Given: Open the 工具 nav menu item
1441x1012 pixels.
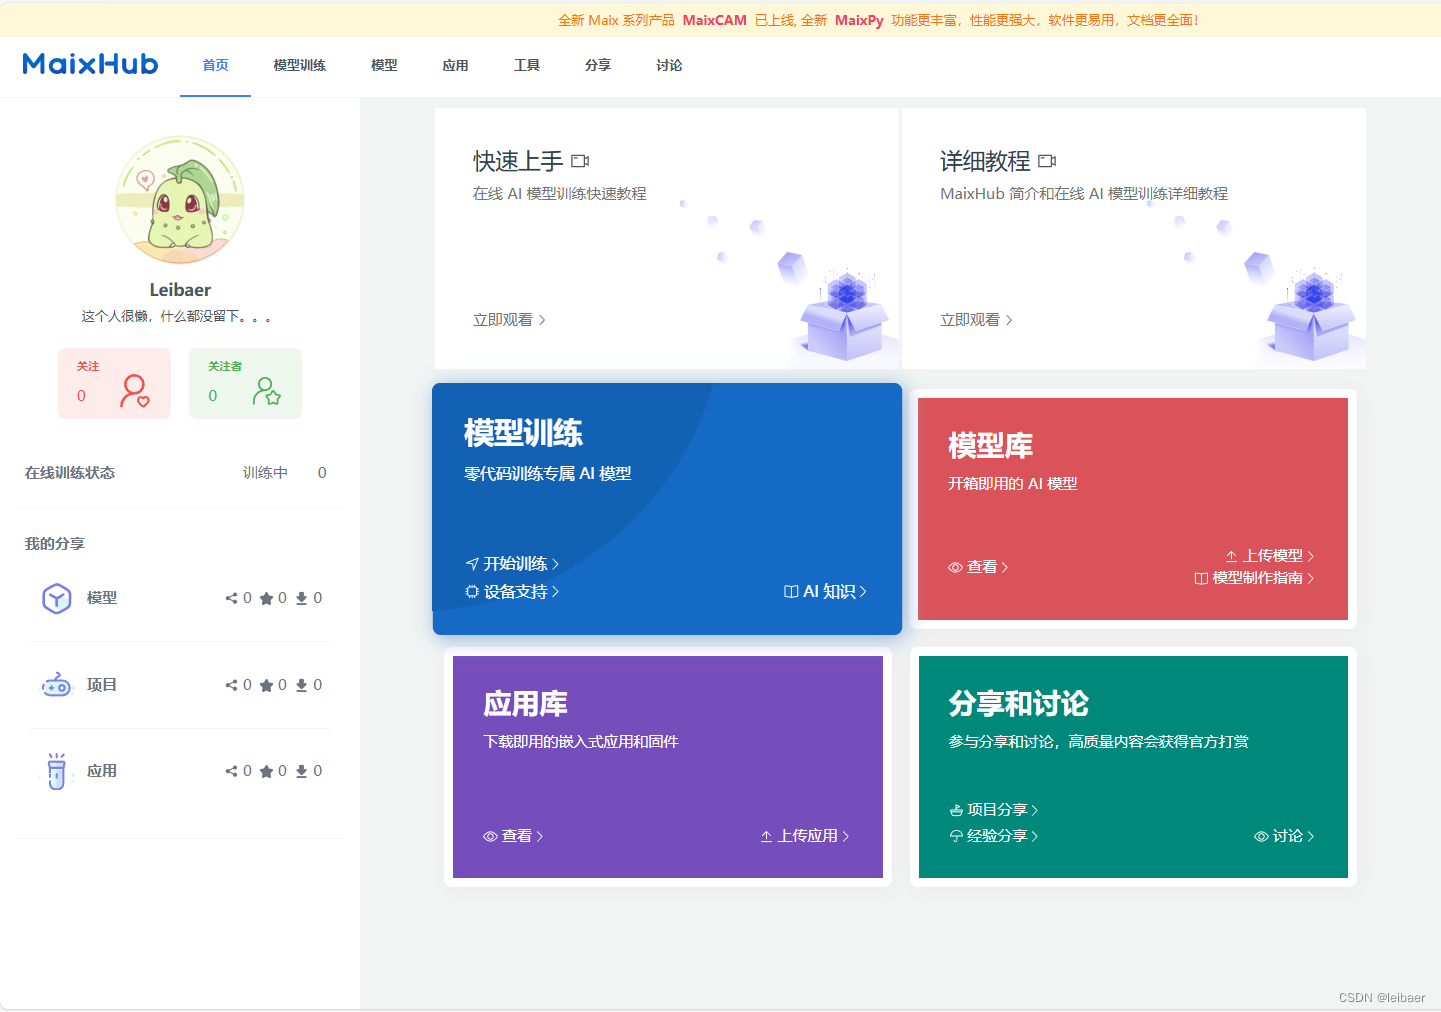Looking at the screenshot, I should click(527, 65).
